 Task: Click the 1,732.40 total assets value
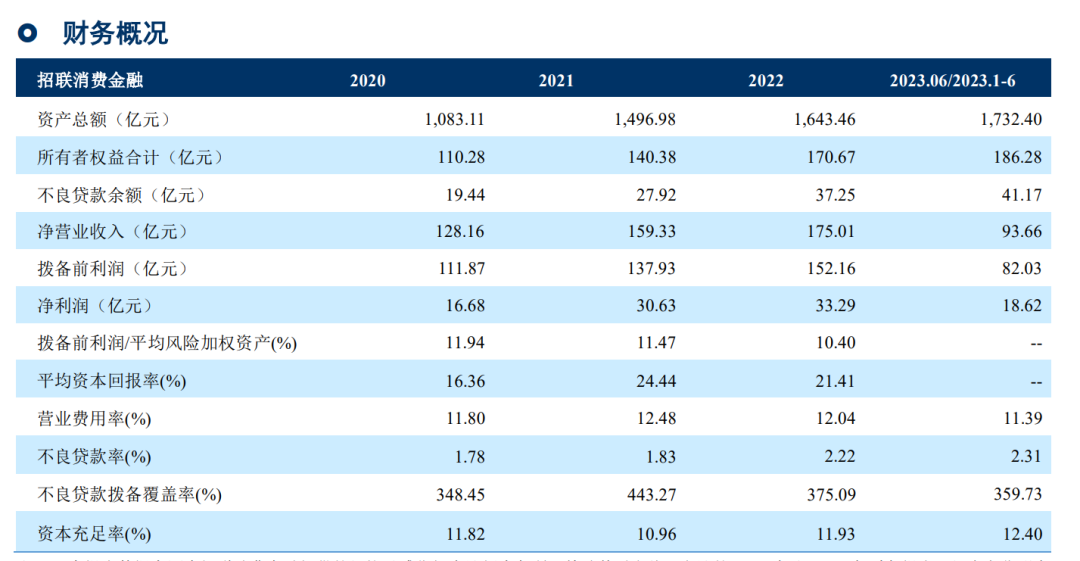coord(1007,119)
